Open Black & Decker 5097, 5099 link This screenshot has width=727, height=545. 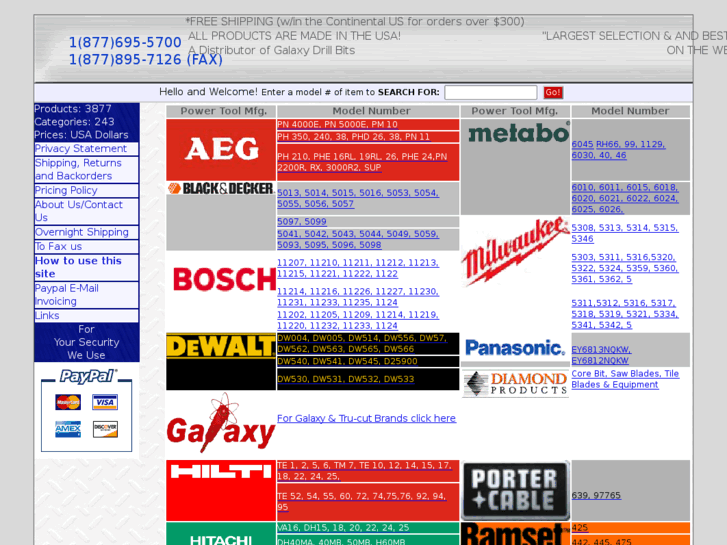coord(302,222)
